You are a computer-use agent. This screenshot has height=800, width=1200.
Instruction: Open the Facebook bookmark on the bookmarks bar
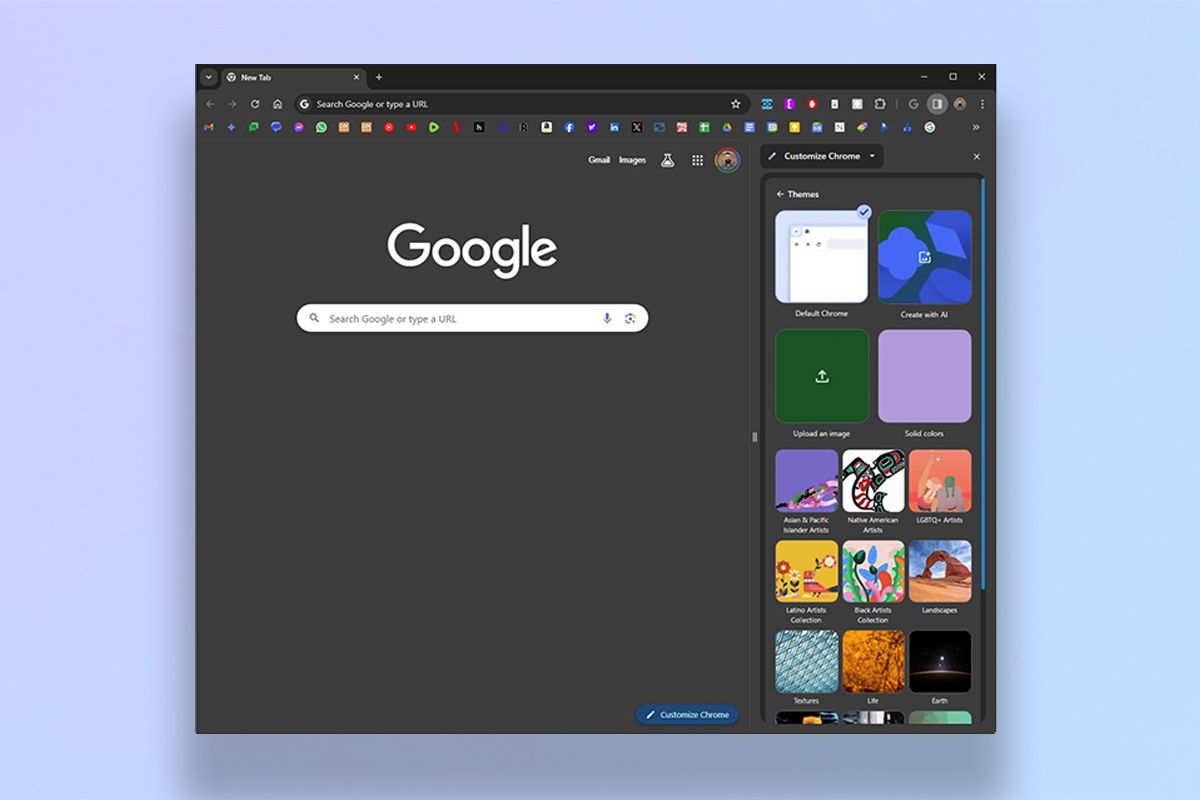point(569,127)
